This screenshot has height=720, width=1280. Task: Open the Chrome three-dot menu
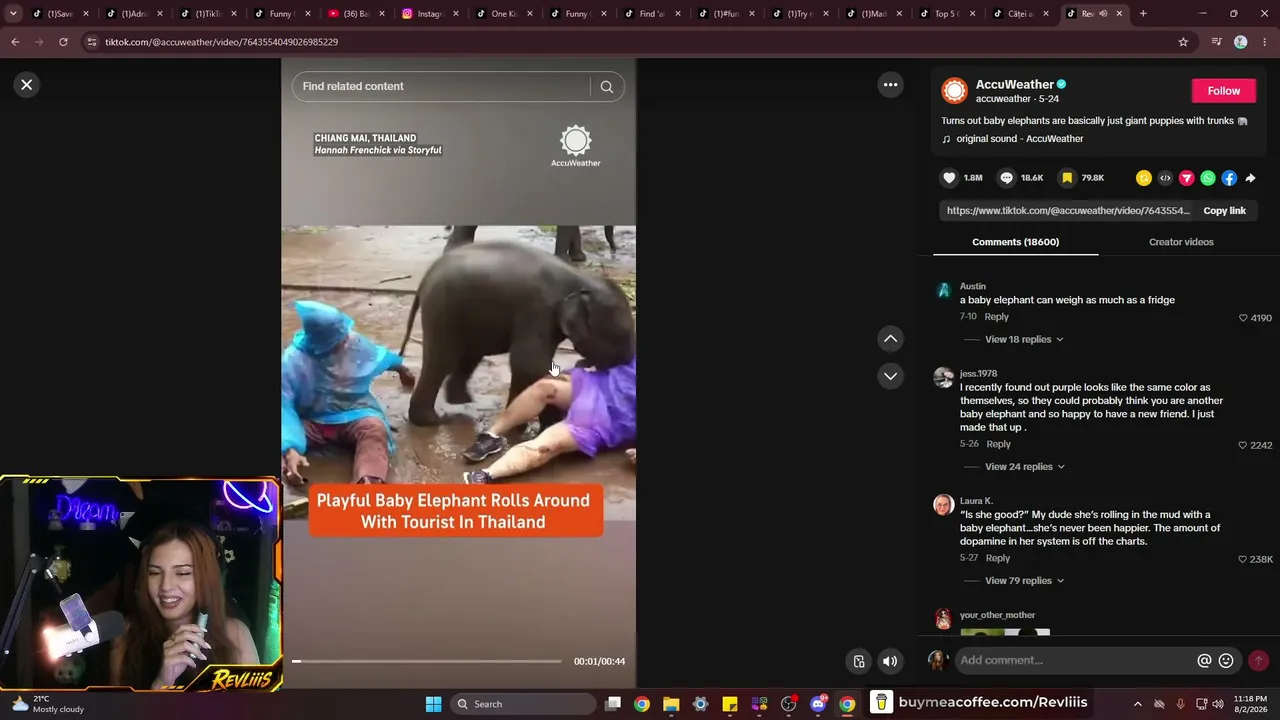coord(1264,42)
